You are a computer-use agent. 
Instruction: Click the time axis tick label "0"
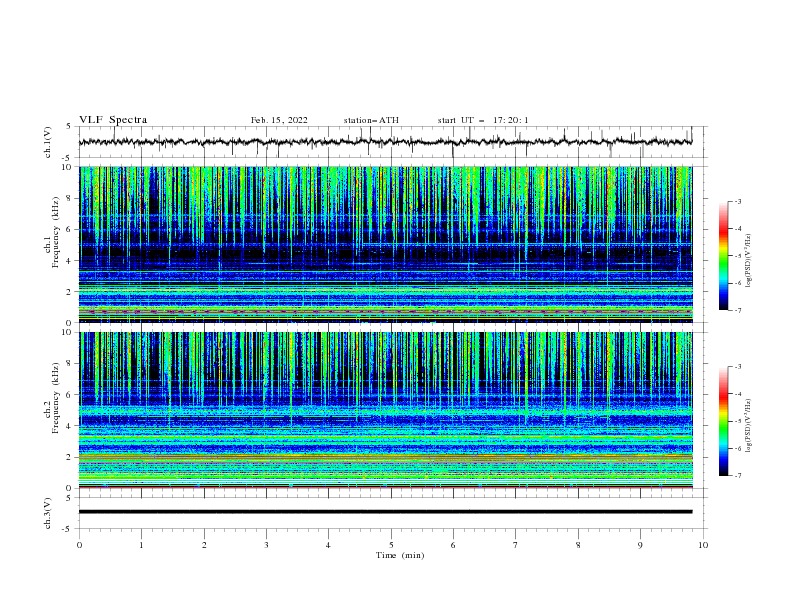79,545
